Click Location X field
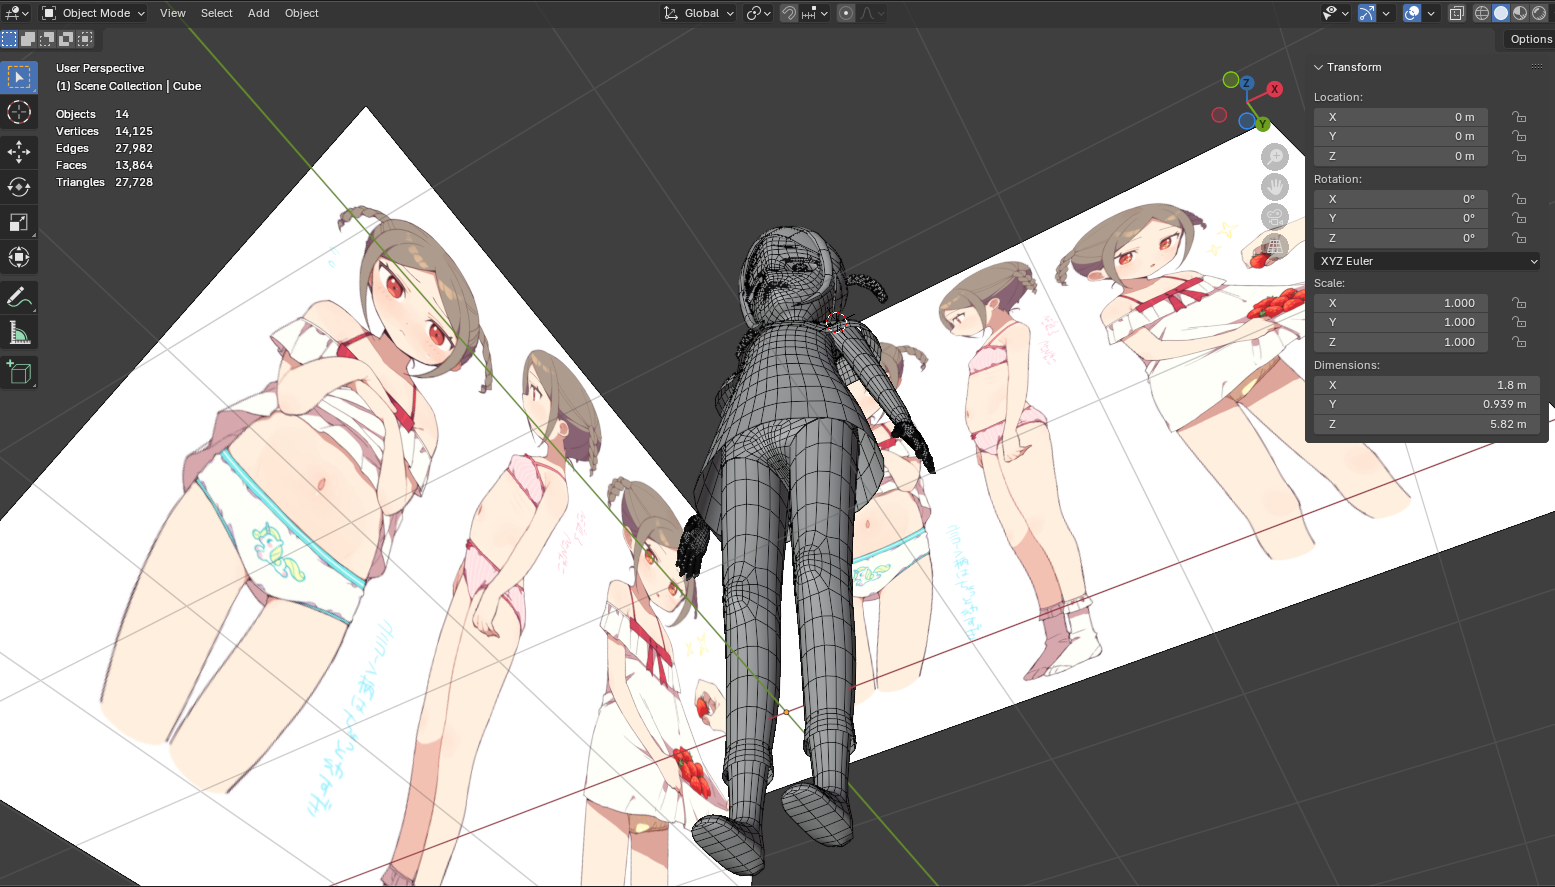 point(1401,117)
